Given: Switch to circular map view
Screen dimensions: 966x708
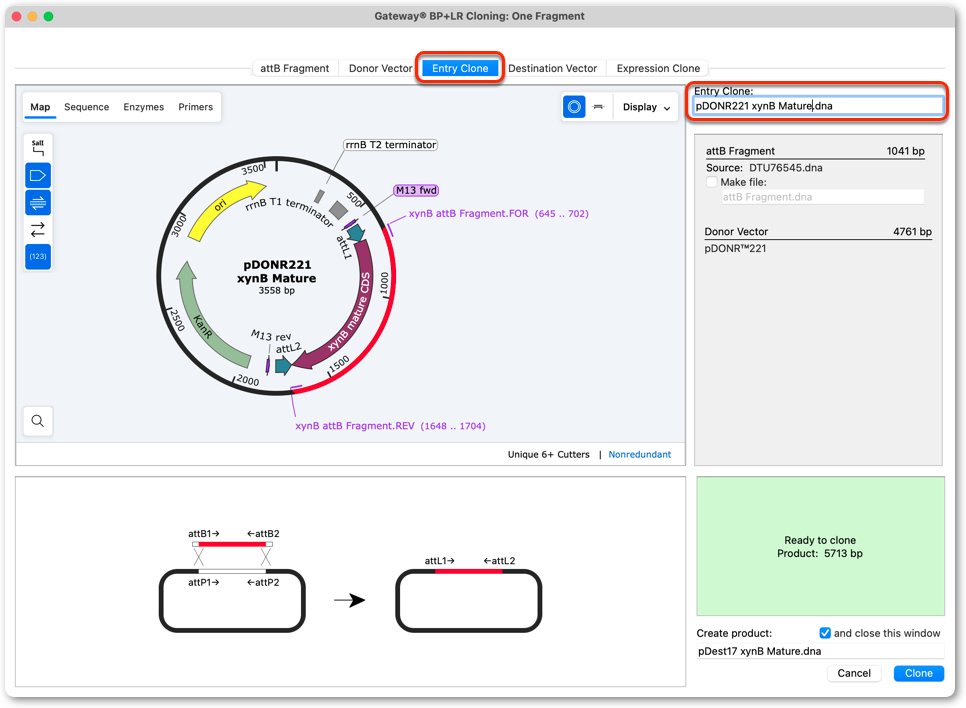Looking at the screenshot, I should coord(574,107).
